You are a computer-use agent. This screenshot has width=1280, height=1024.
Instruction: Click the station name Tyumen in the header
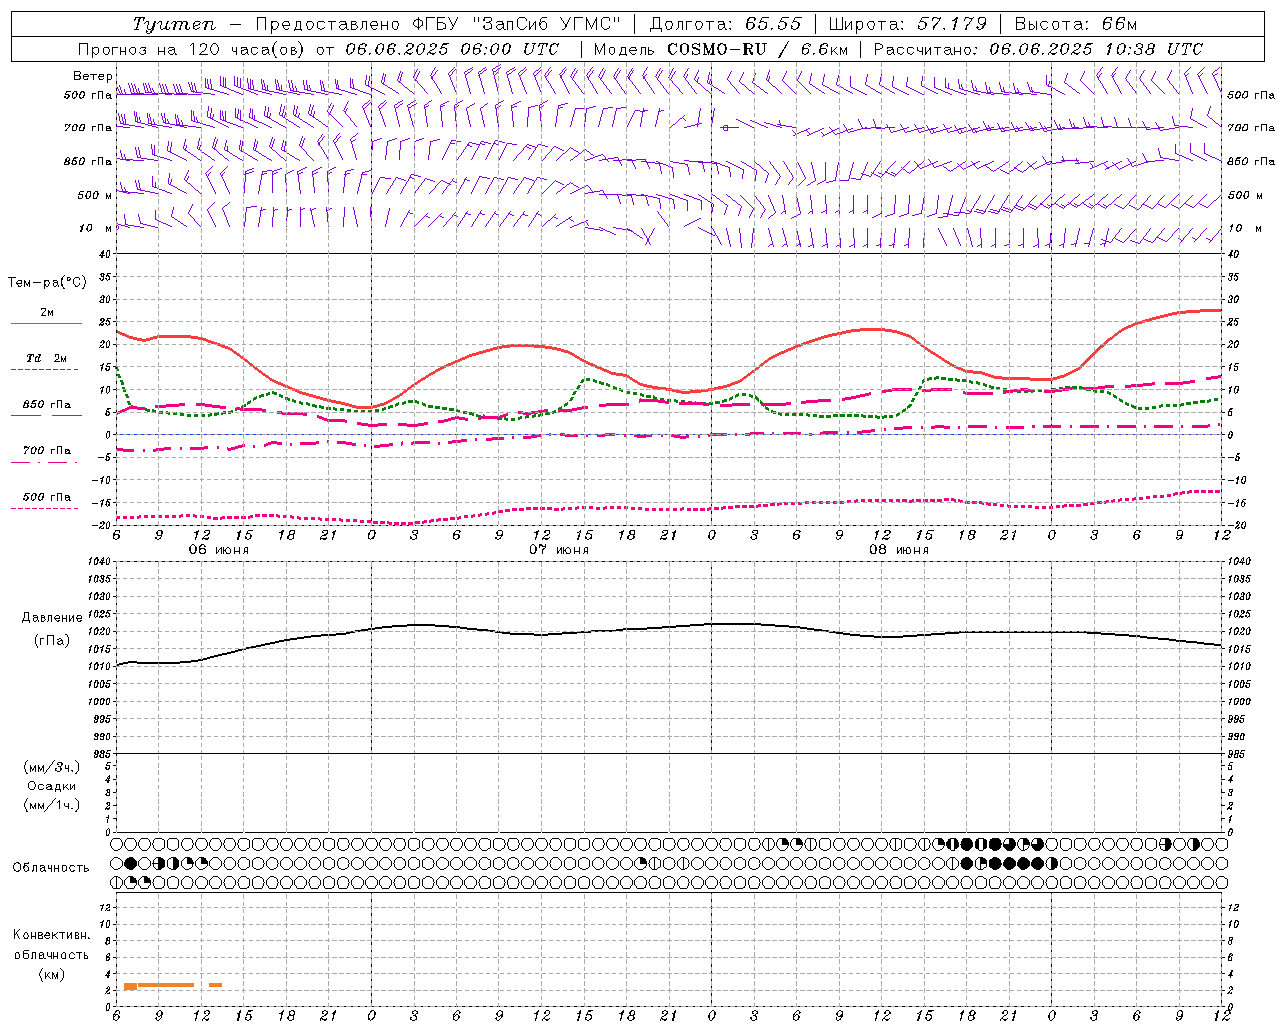point(175,24)
